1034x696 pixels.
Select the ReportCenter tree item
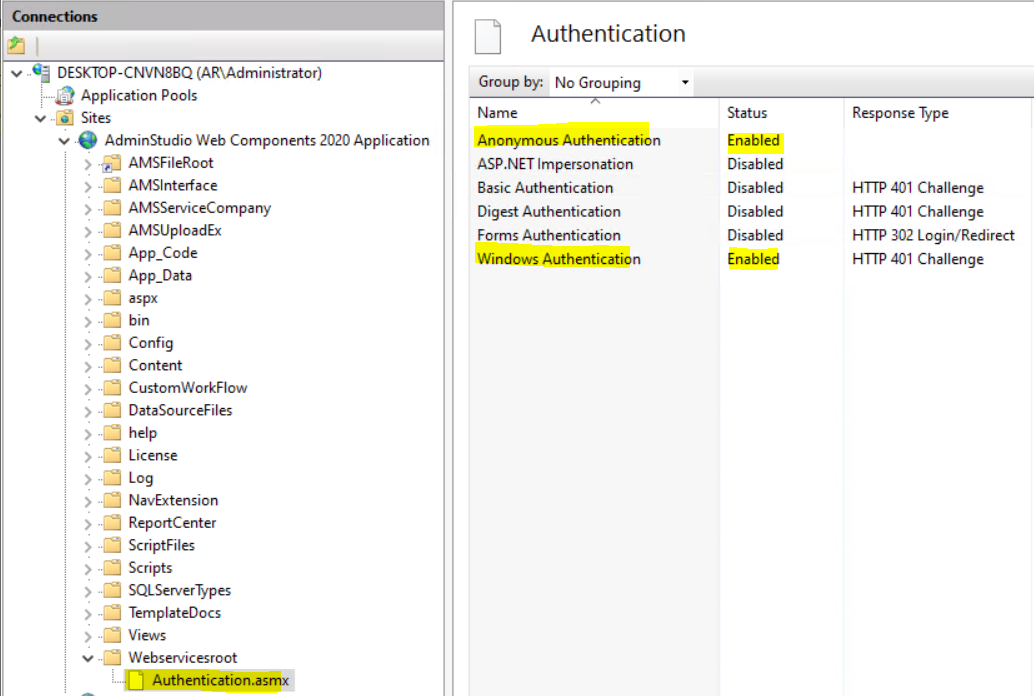point(172,523)
